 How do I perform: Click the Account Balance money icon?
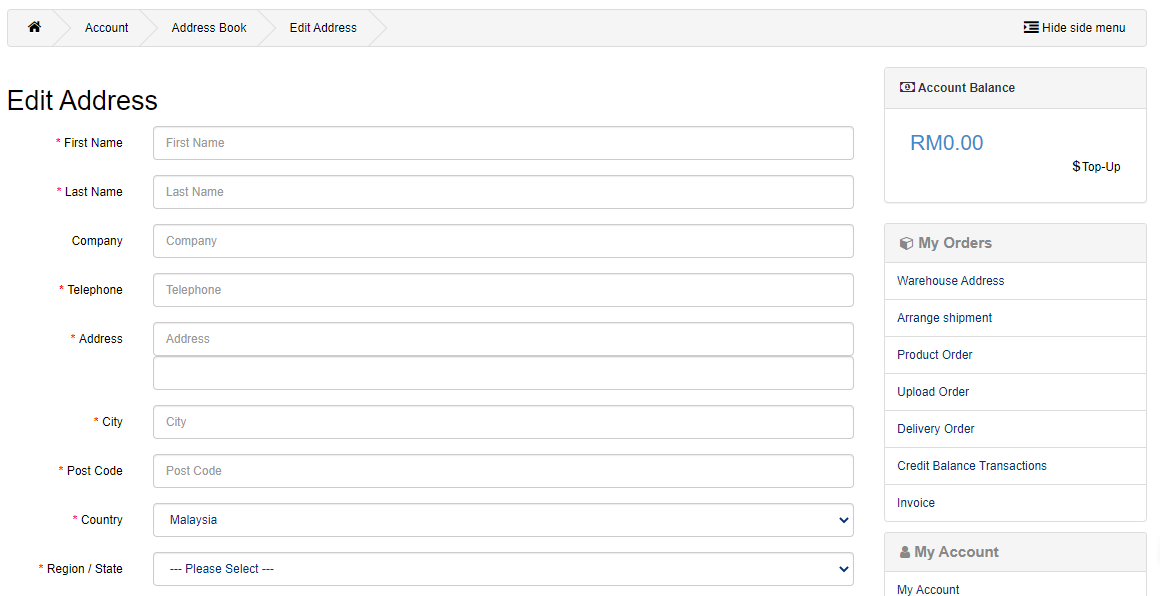pyautogui.click(x=907, y=88)
